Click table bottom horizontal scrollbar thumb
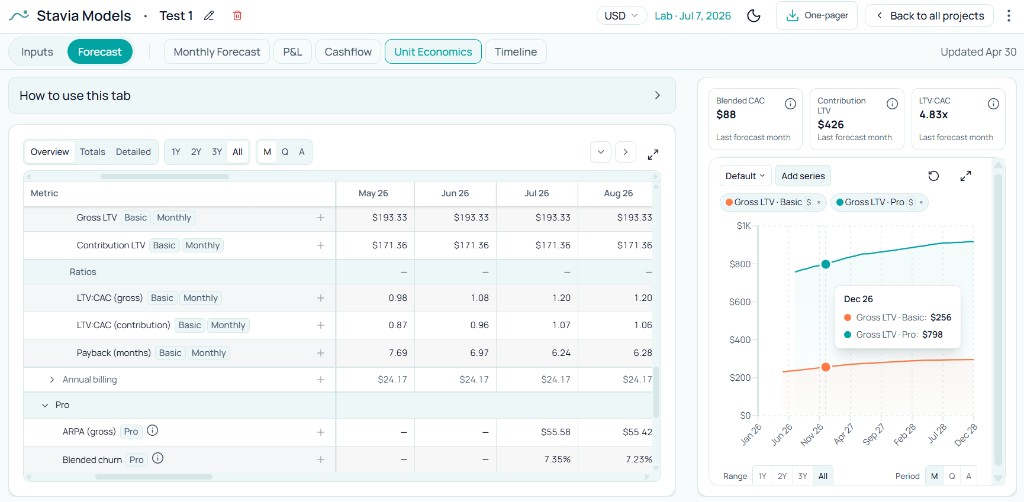 pos(153,477)
